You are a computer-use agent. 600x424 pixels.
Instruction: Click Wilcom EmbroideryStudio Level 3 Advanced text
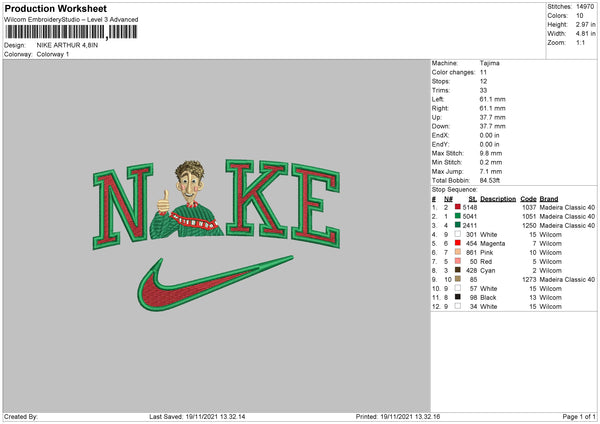click(71, 20)
